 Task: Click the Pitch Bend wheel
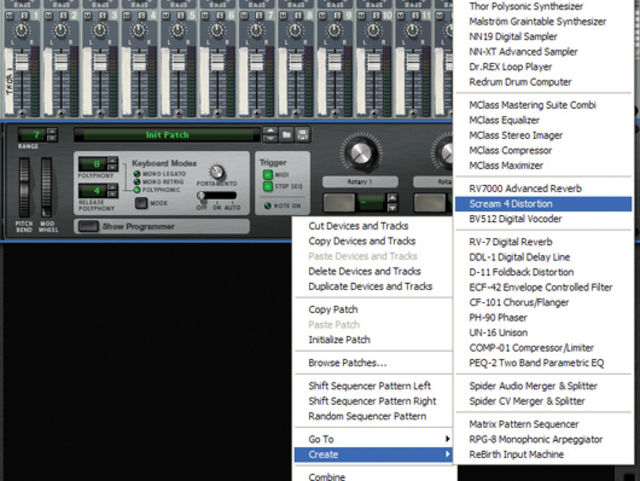(24, 188)
